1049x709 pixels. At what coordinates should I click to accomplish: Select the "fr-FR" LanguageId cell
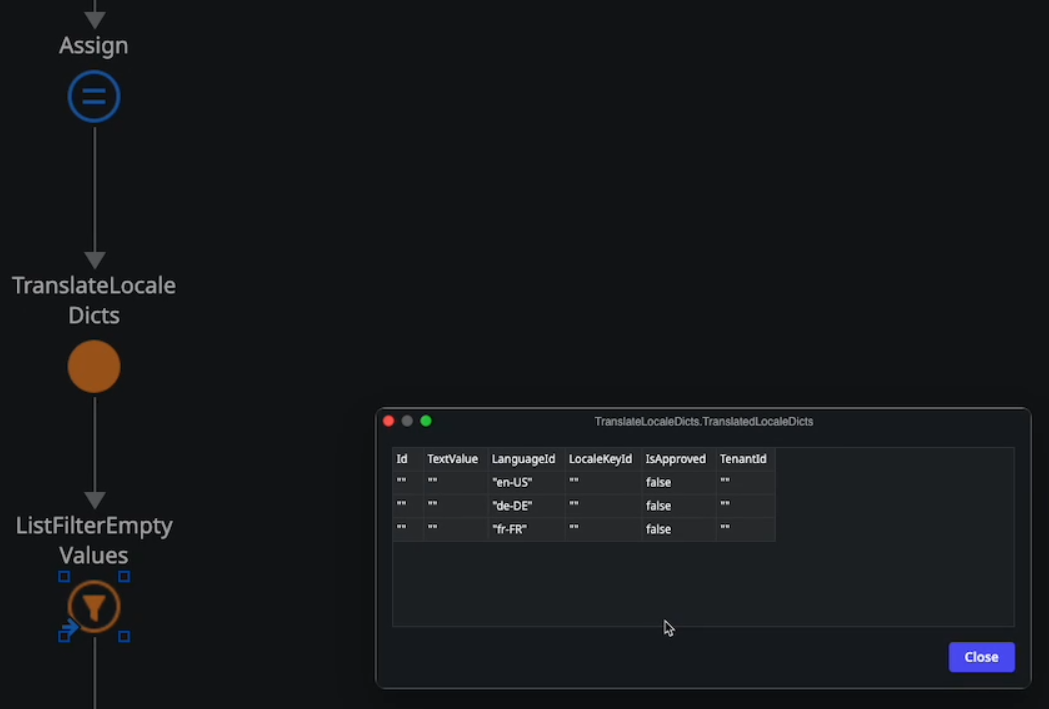pos(509,529)
